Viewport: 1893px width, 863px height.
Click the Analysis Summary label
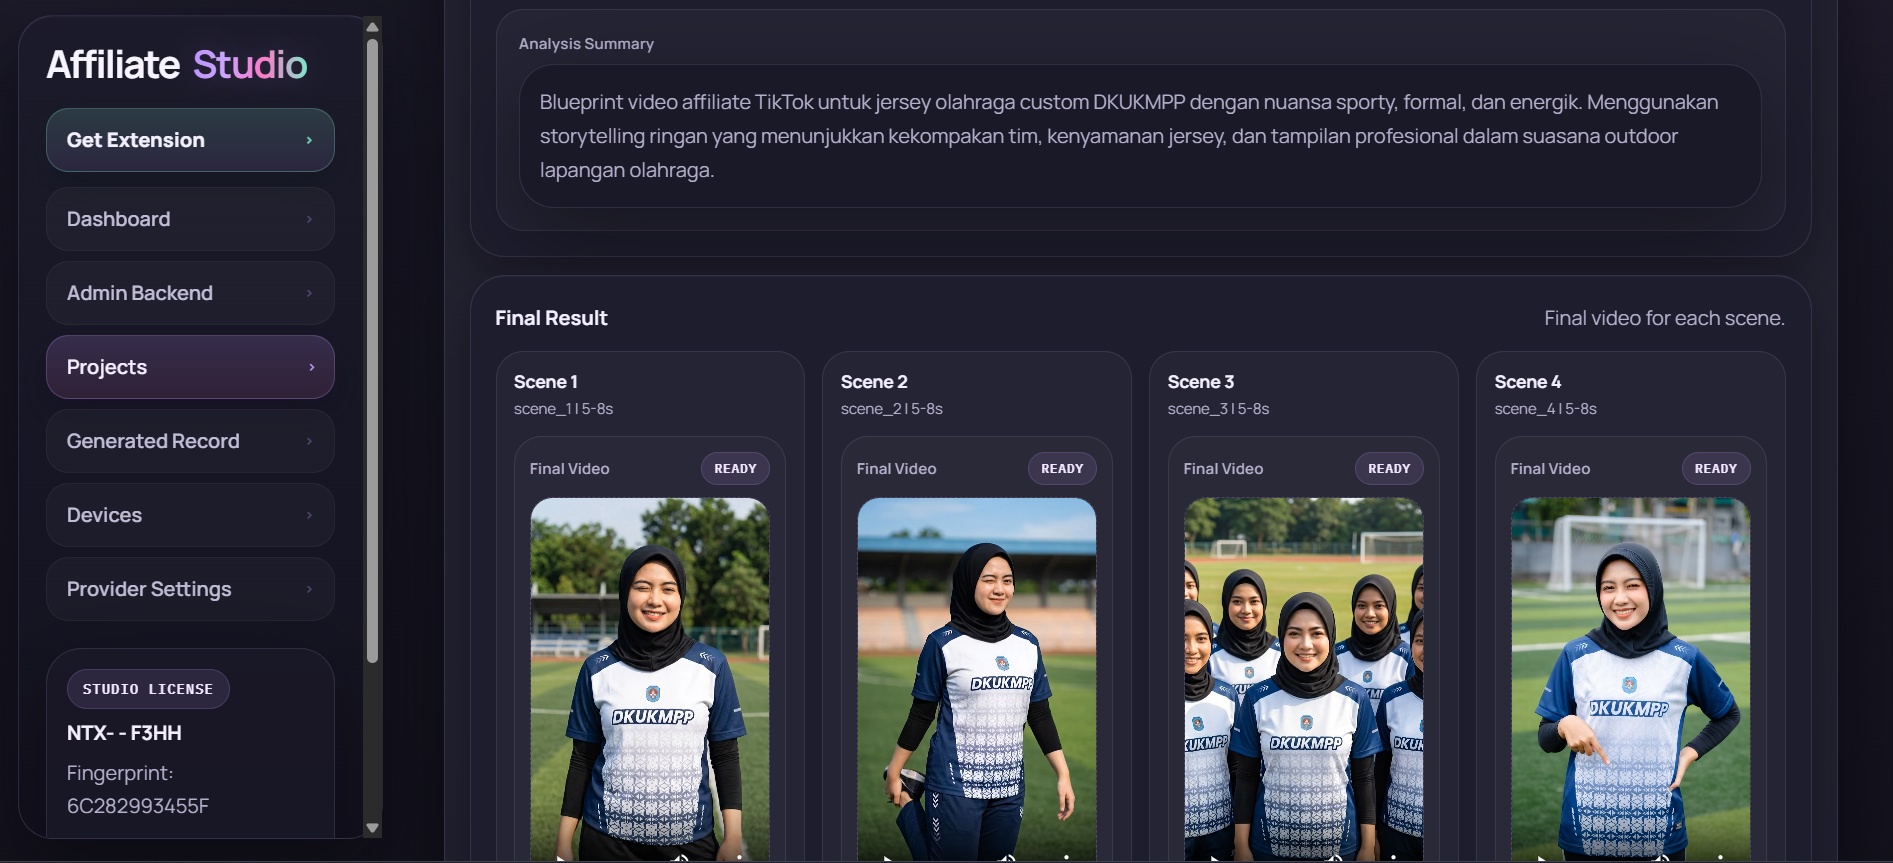586,44
